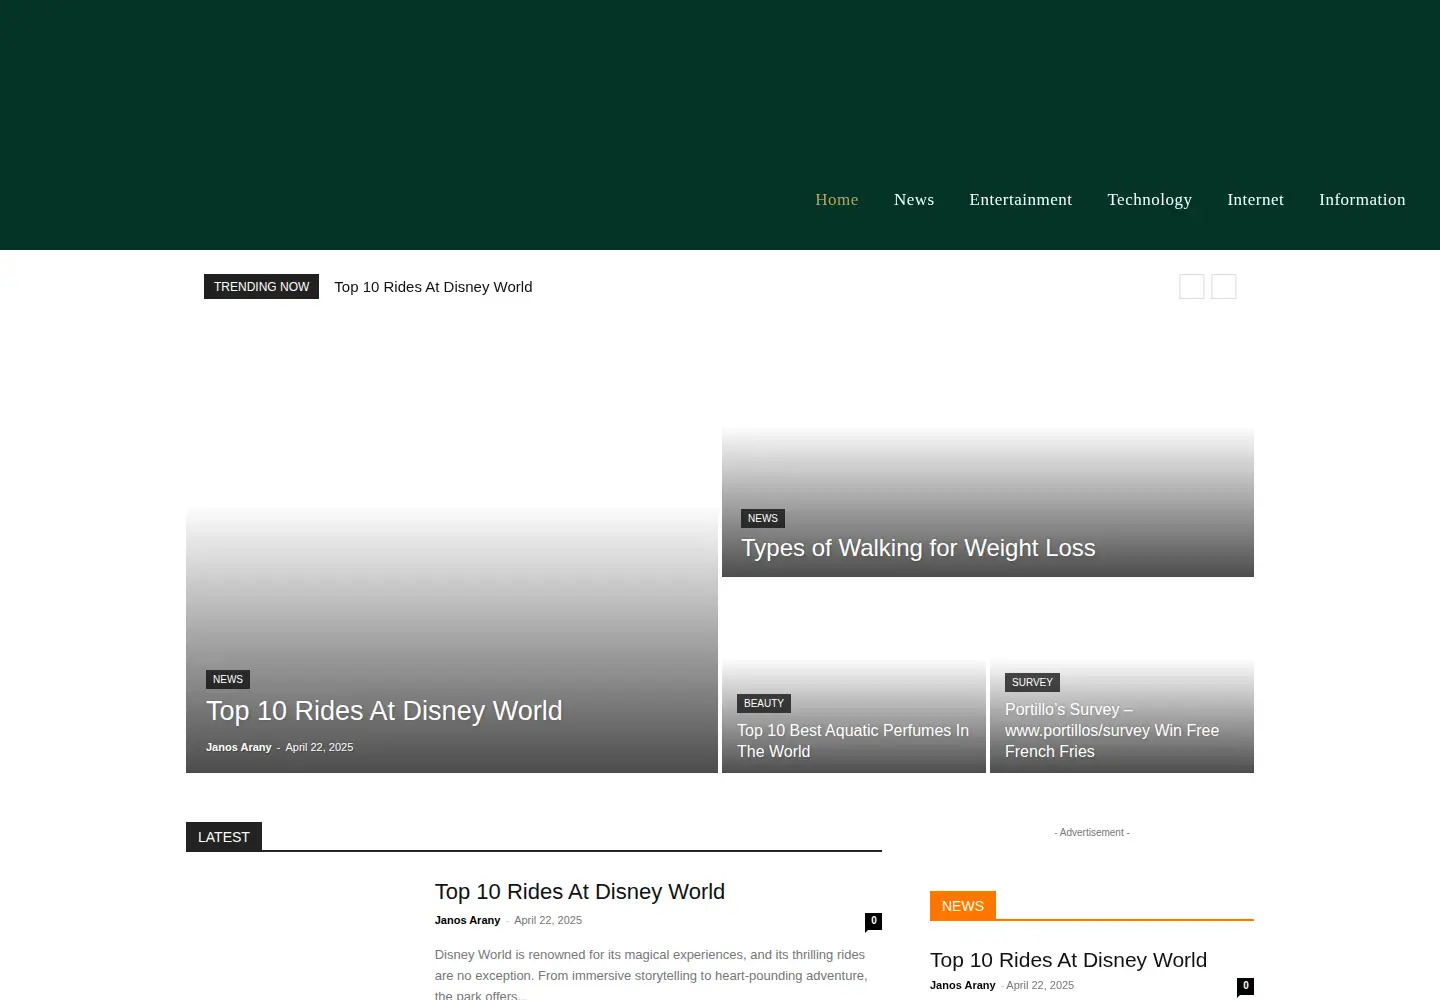
Task: Select the orange NEWS sidebar tab
Action: point(963,906)
